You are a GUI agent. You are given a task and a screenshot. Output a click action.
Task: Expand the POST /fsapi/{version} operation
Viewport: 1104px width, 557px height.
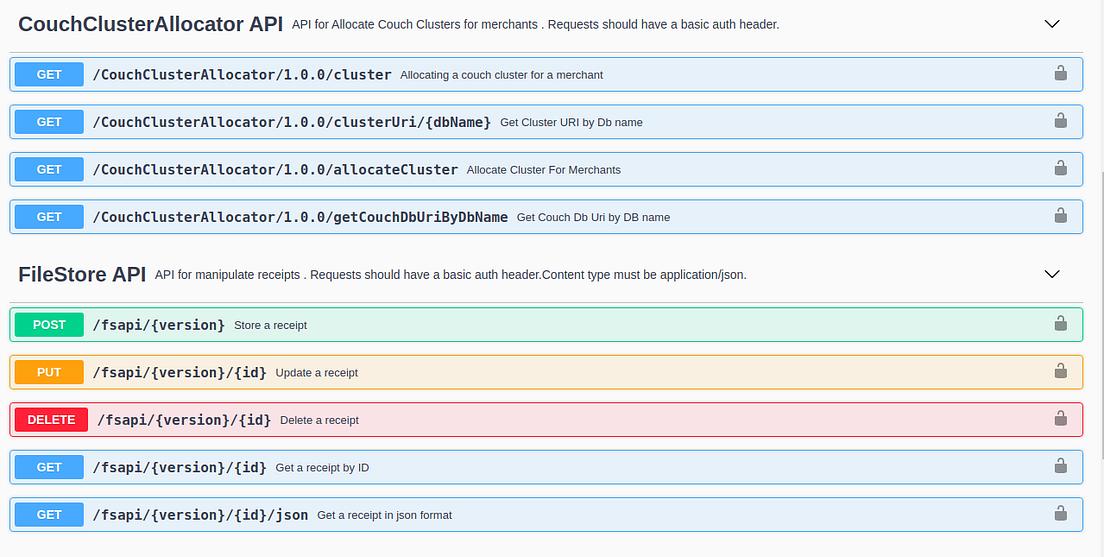click(x=546, y=325)
